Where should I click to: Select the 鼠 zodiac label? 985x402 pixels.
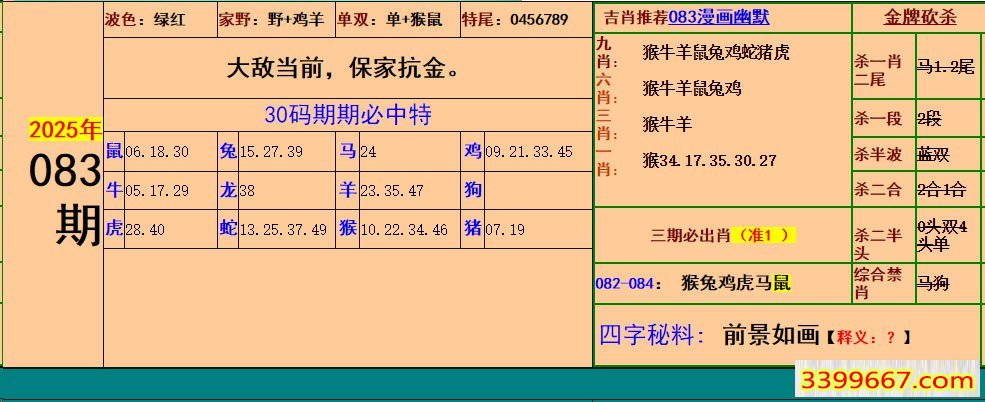pyautogui.click(x=114, y=151)
